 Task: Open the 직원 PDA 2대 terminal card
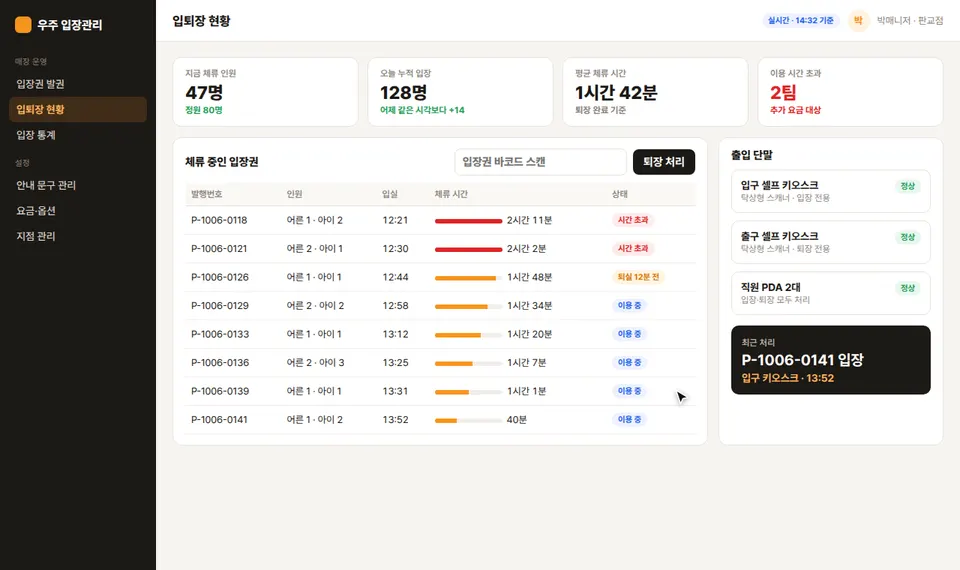[831, 293]
